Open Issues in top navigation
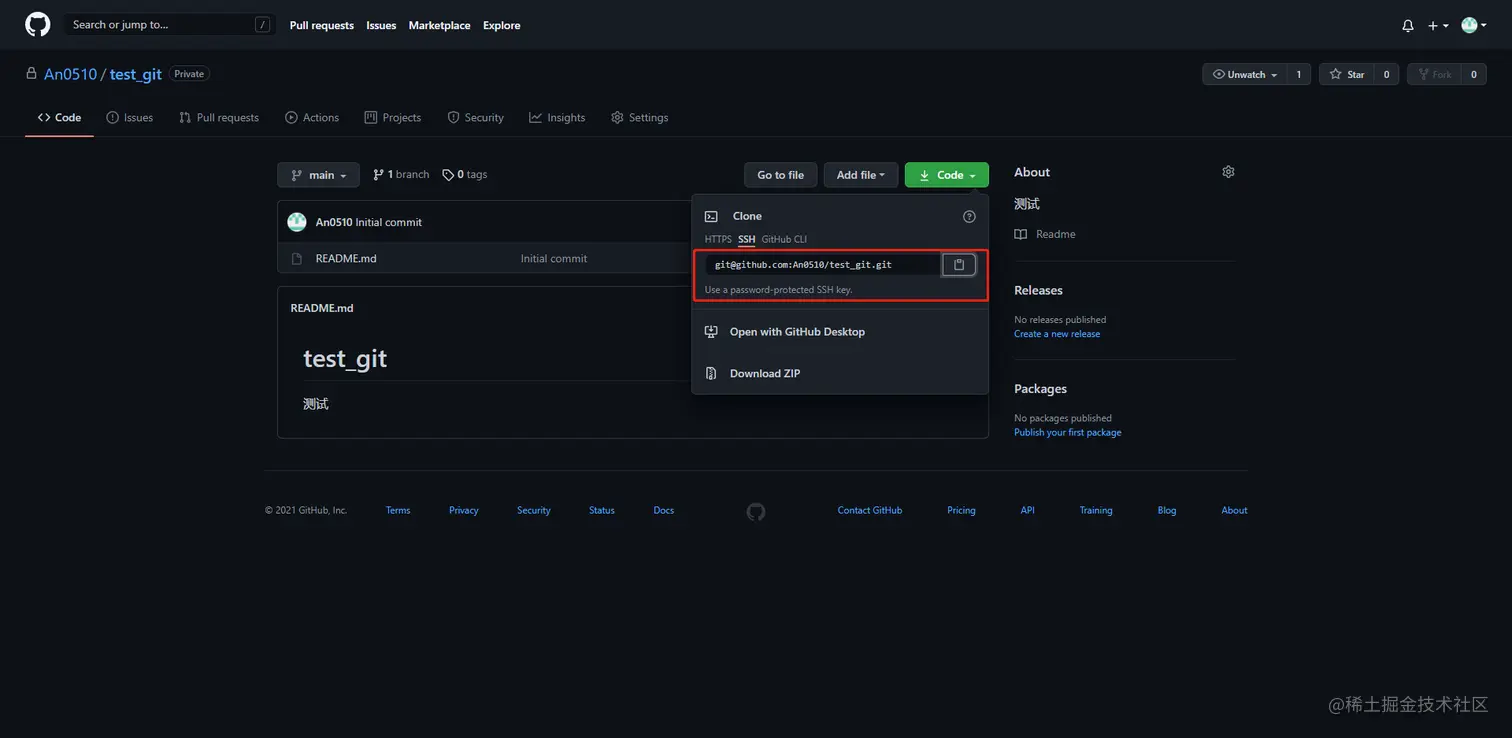1512x738 pixels. pyautogui.click(x=381, y=25)
